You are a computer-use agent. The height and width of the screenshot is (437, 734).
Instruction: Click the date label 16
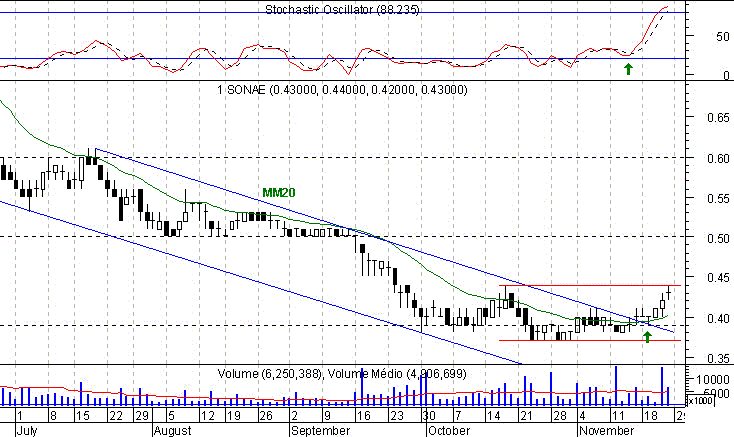pos(364,416)
